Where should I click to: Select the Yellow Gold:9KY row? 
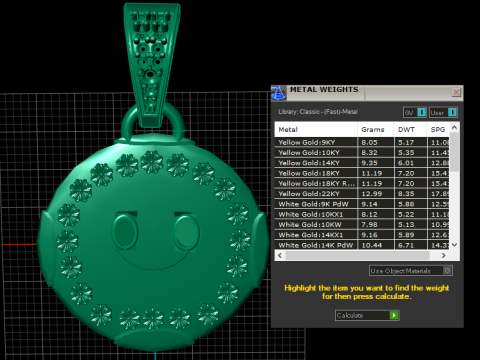[362, 142]
